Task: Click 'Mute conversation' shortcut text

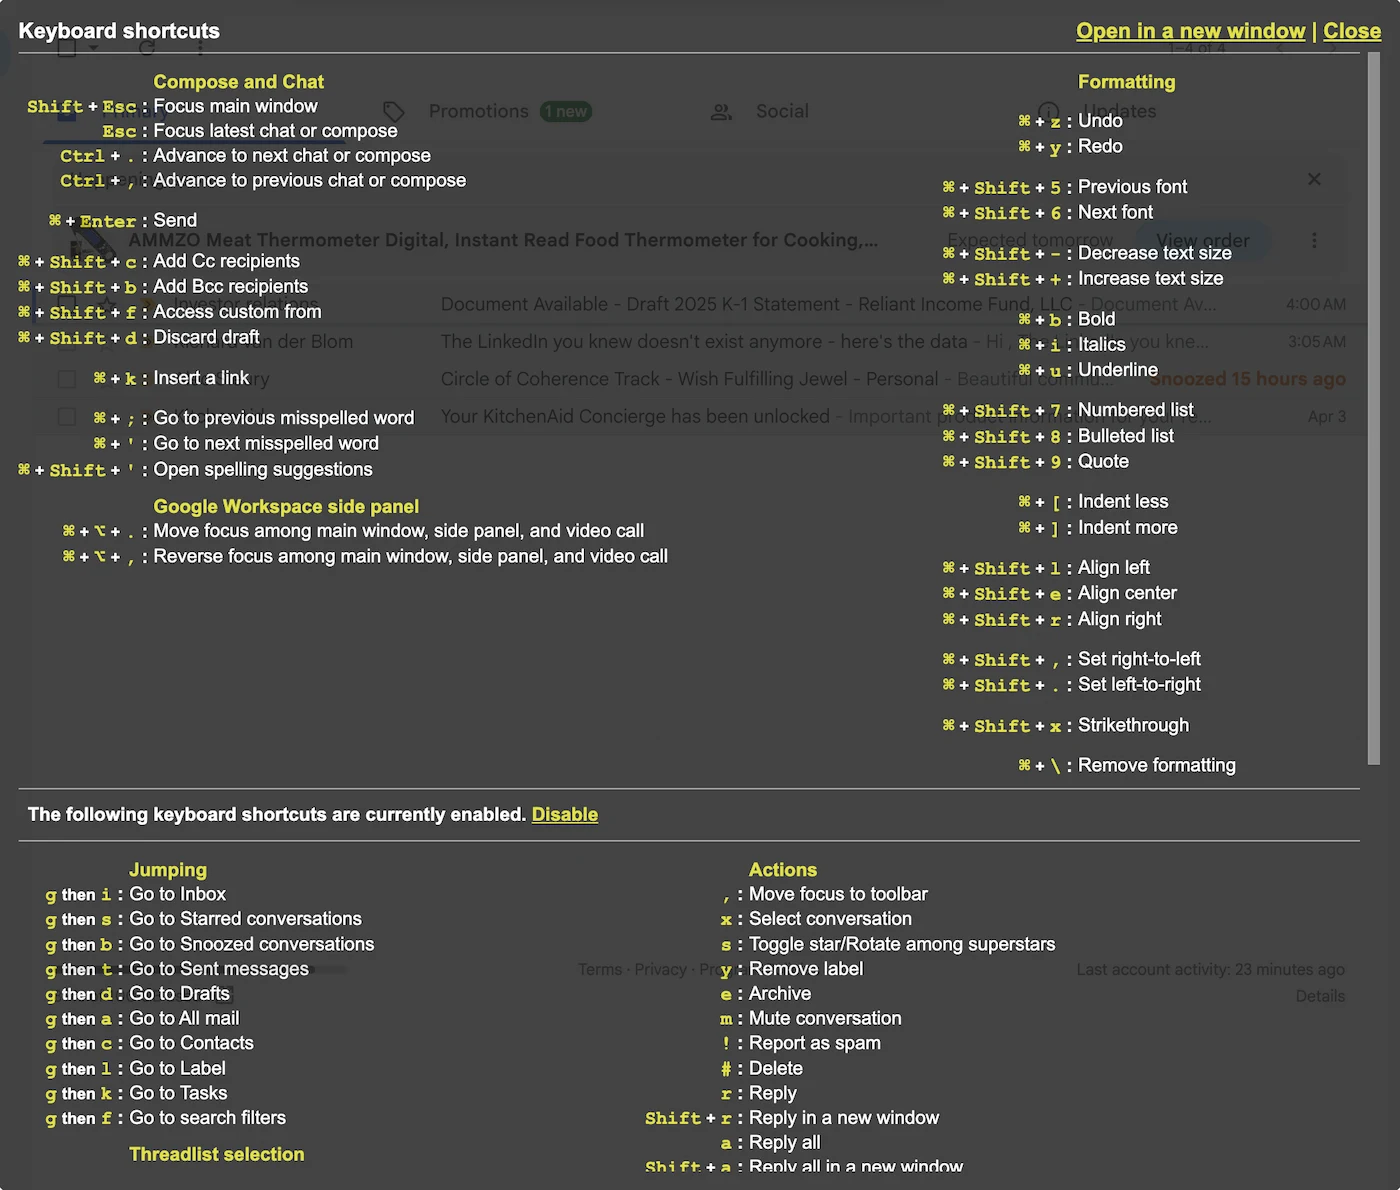Action: 825,1018
